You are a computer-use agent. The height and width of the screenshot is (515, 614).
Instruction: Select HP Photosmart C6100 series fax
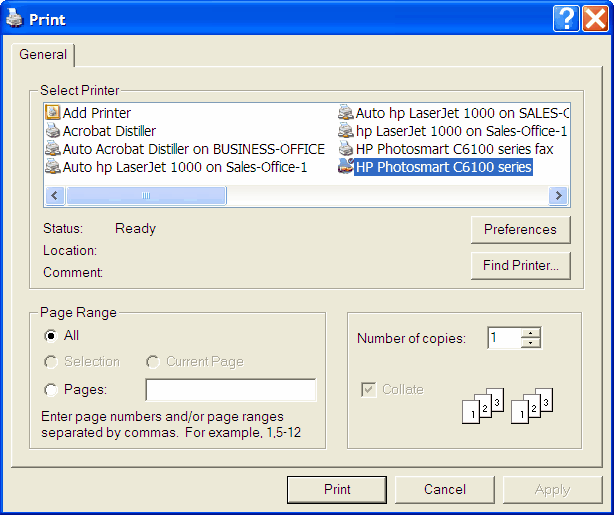click(x=453, y=149)
